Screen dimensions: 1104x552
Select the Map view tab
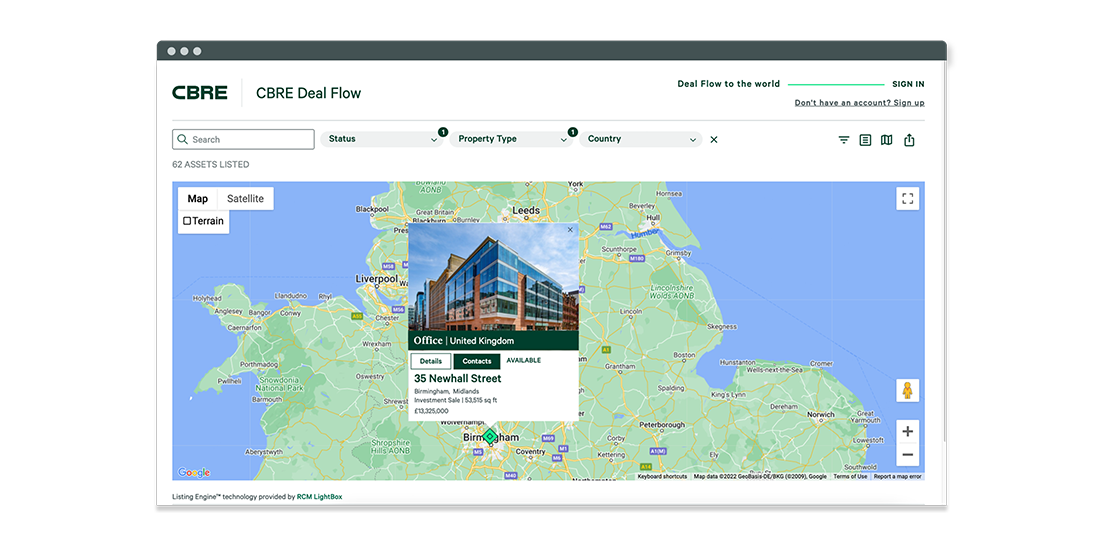198,199
